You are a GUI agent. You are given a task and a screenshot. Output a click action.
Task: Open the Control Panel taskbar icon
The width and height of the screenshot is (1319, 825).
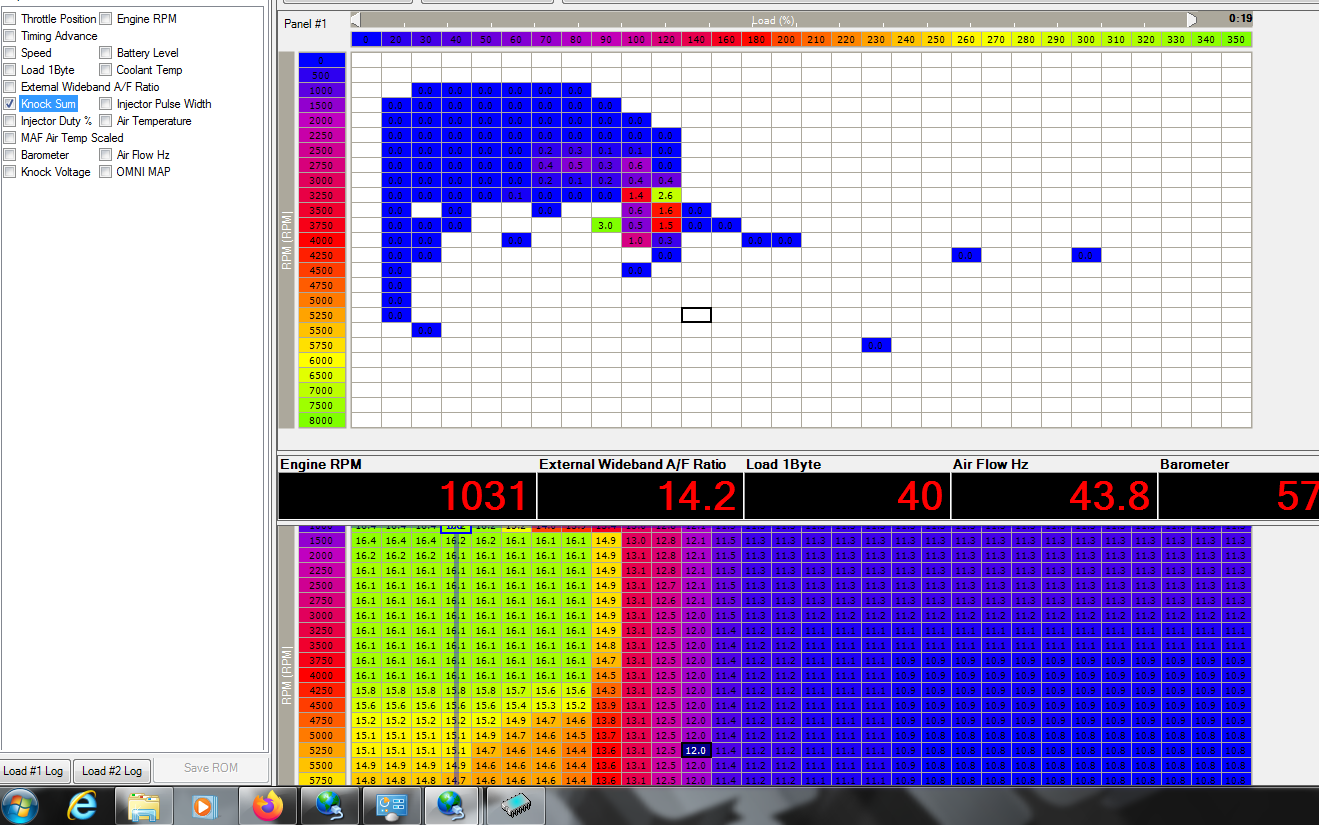pyautogui.click(x=391, y=805)
